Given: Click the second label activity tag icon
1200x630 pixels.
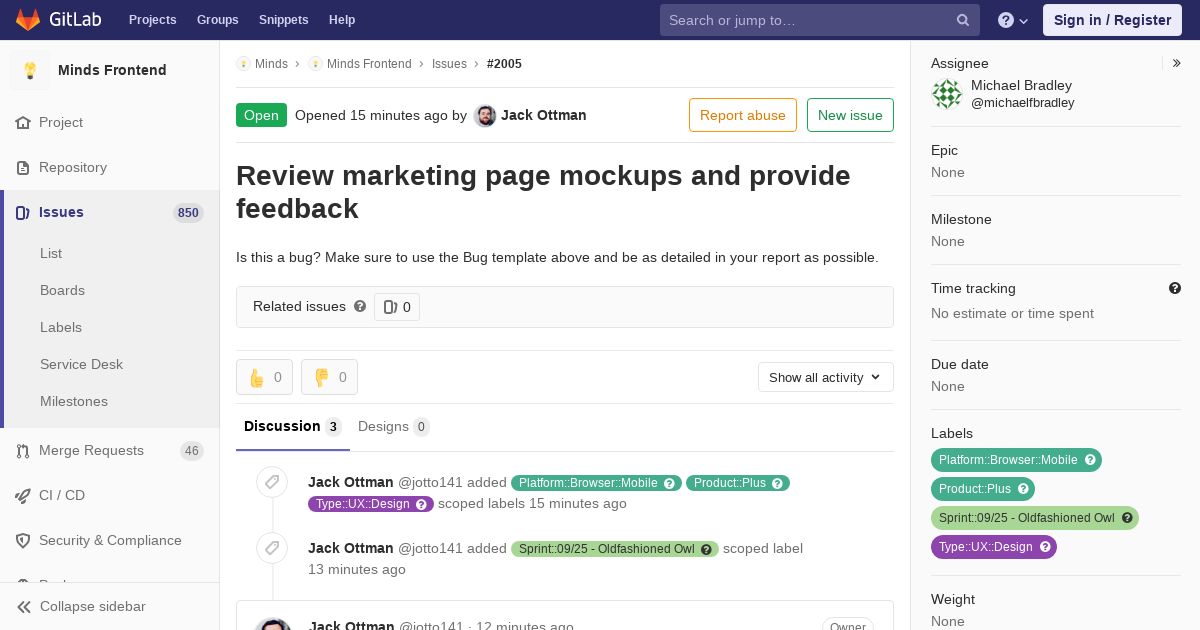Looking at the screenshot, I should click(x=272, y=547).
